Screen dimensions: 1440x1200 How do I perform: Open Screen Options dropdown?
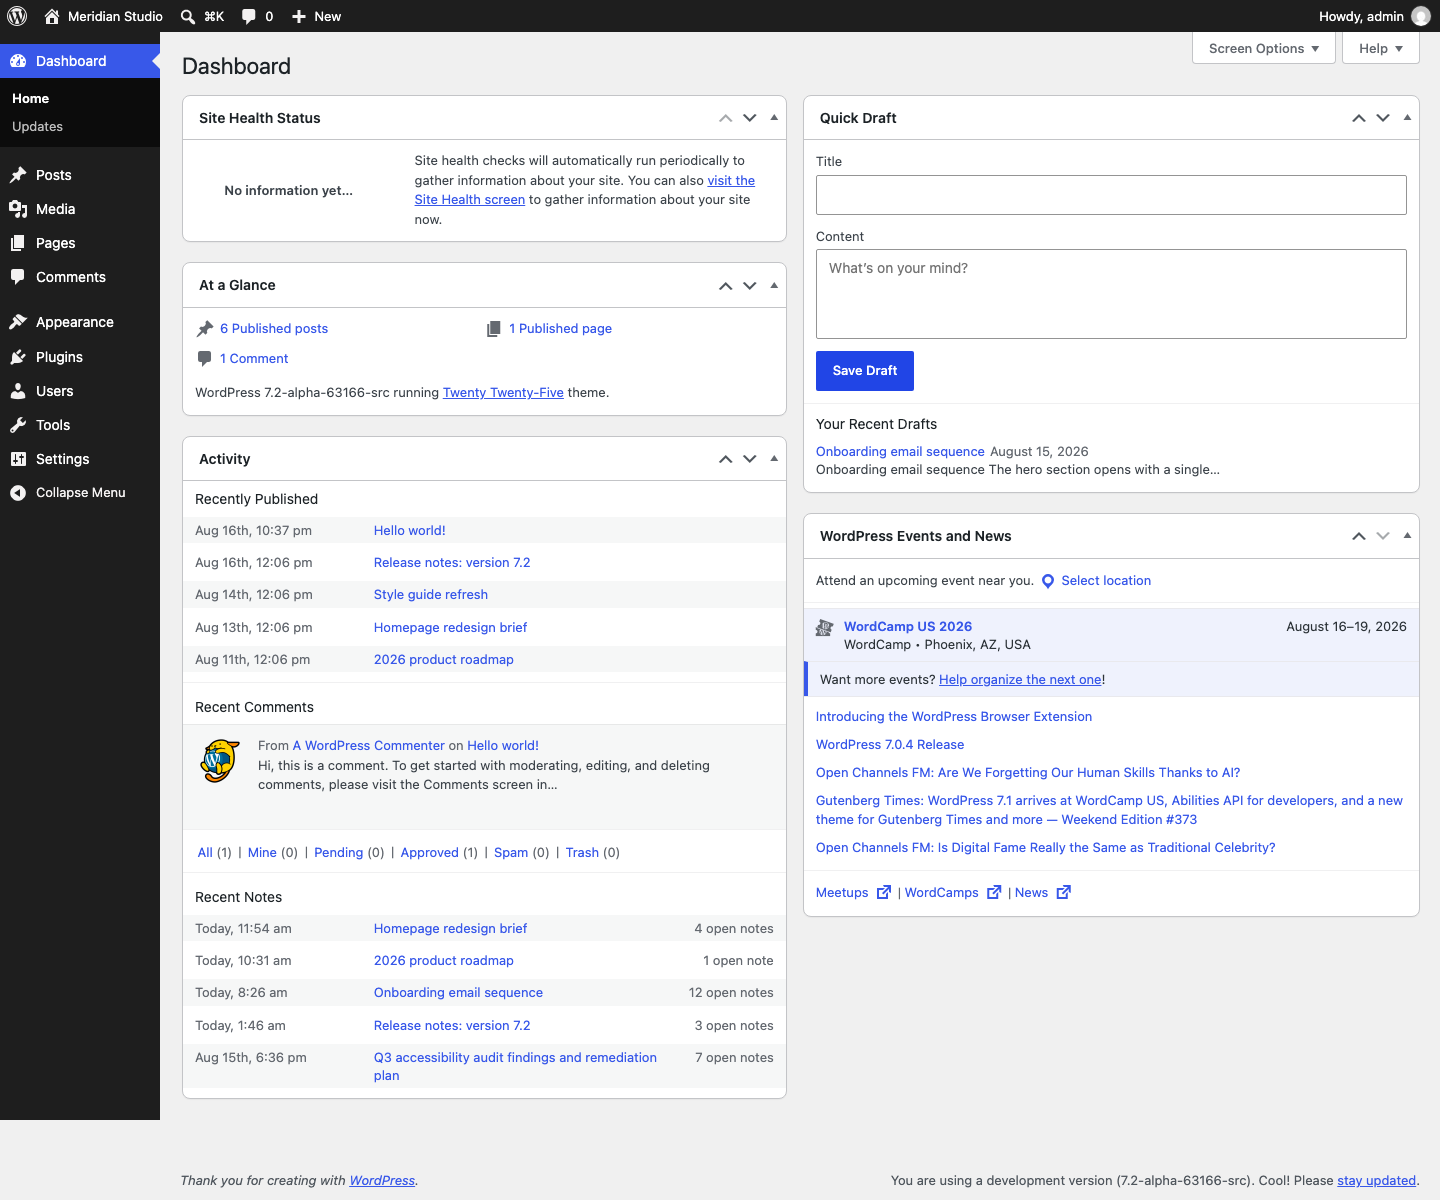tap(1264, 48)
